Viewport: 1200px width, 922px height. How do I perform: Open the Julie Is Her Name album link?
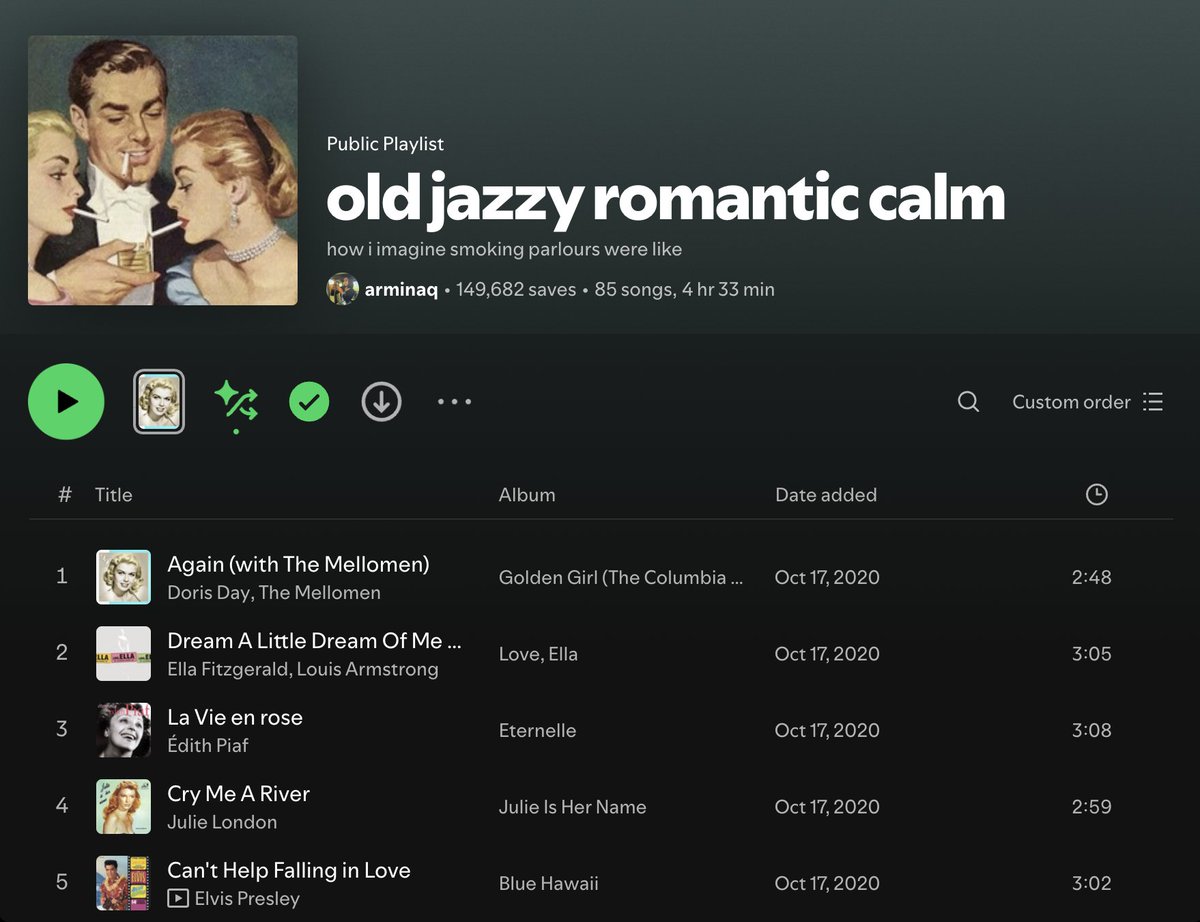coord(572,807)
